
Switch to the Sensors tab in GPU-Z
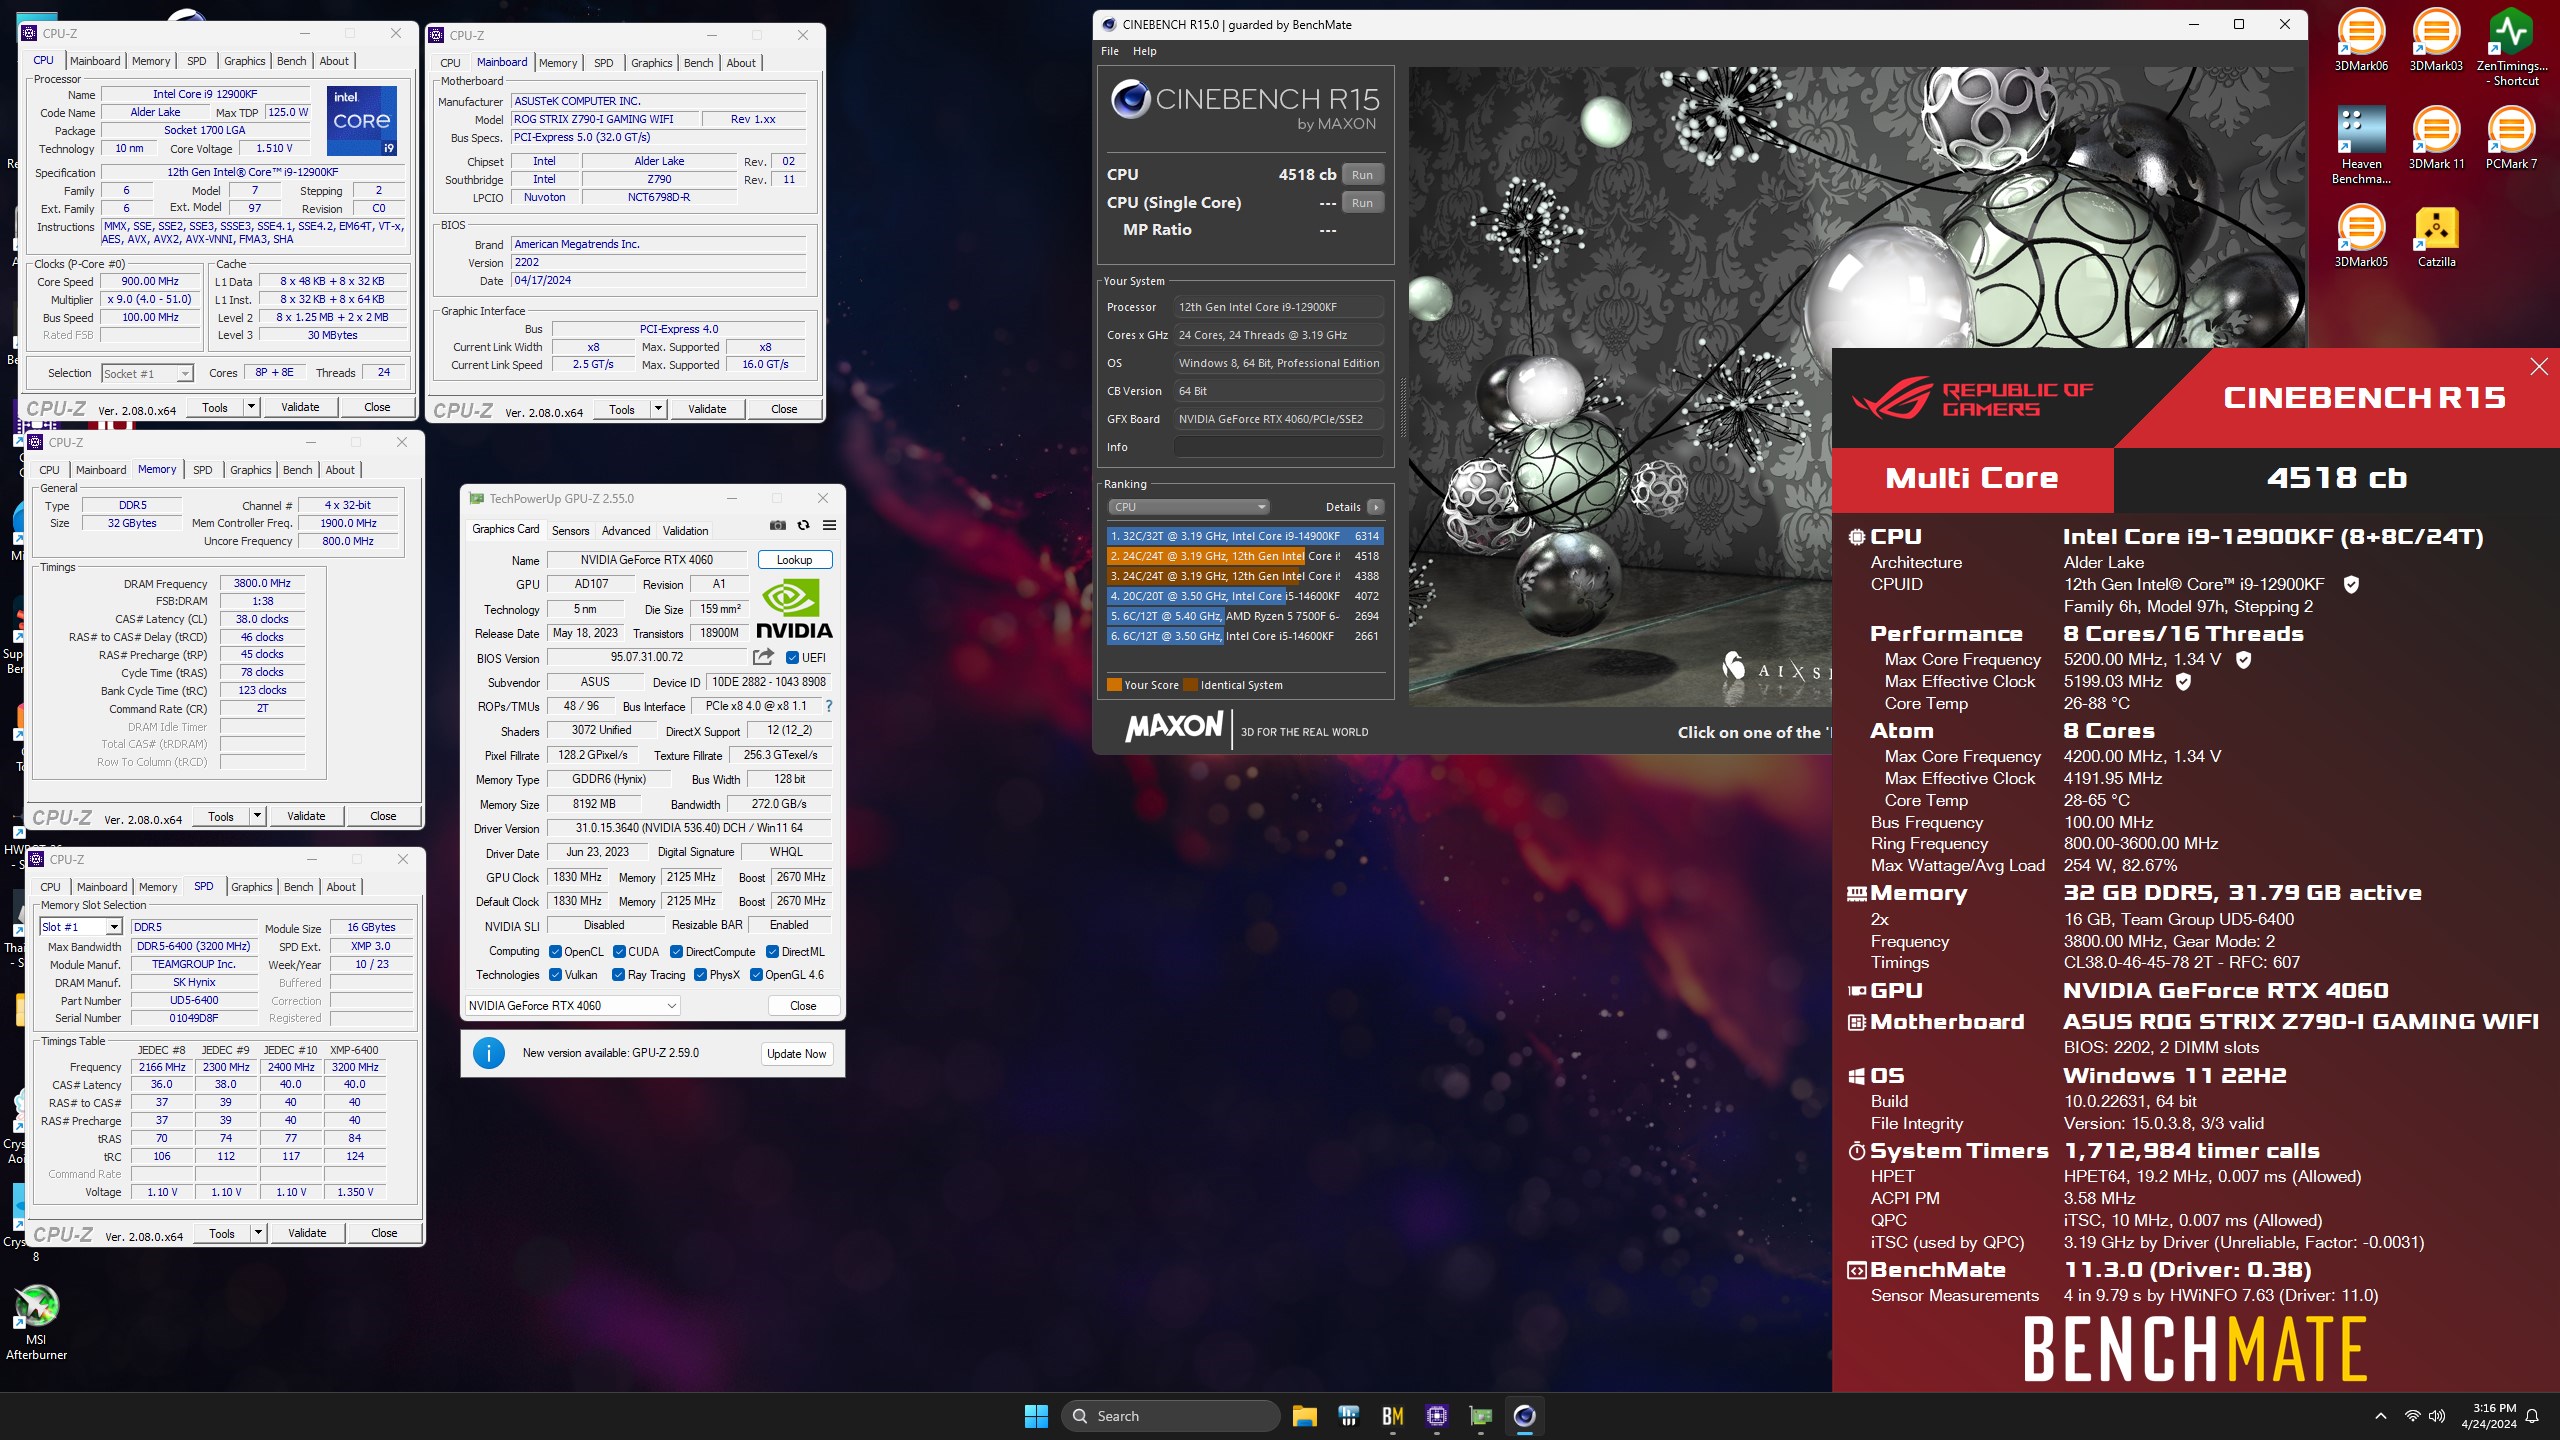(x=571, y=531)
